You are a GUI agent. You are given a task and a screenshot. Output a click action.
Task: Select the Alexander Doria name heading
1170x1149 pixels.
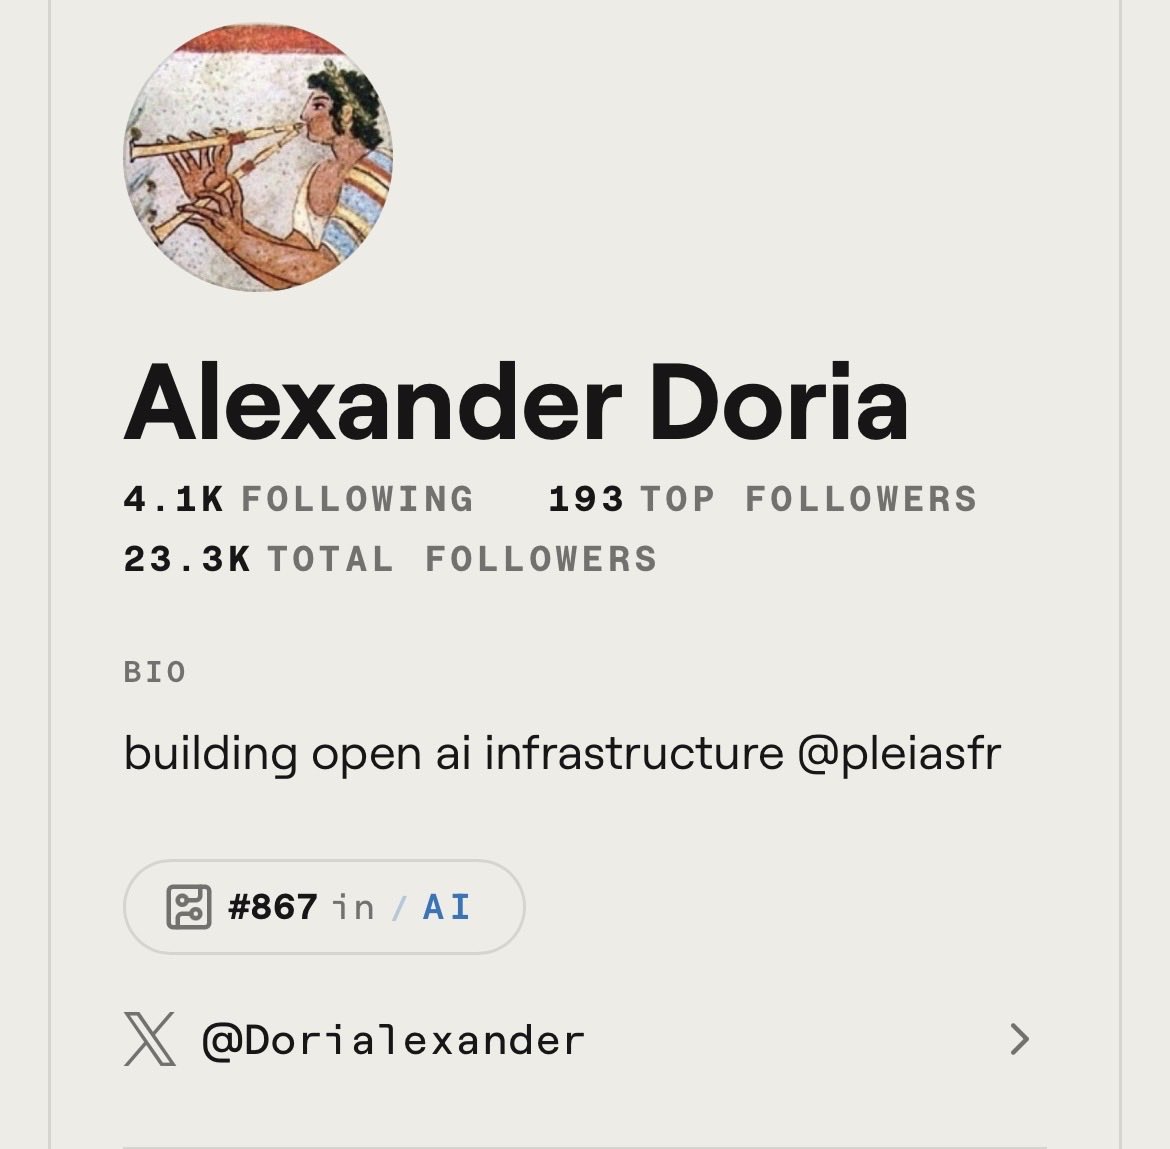[516, 403]
